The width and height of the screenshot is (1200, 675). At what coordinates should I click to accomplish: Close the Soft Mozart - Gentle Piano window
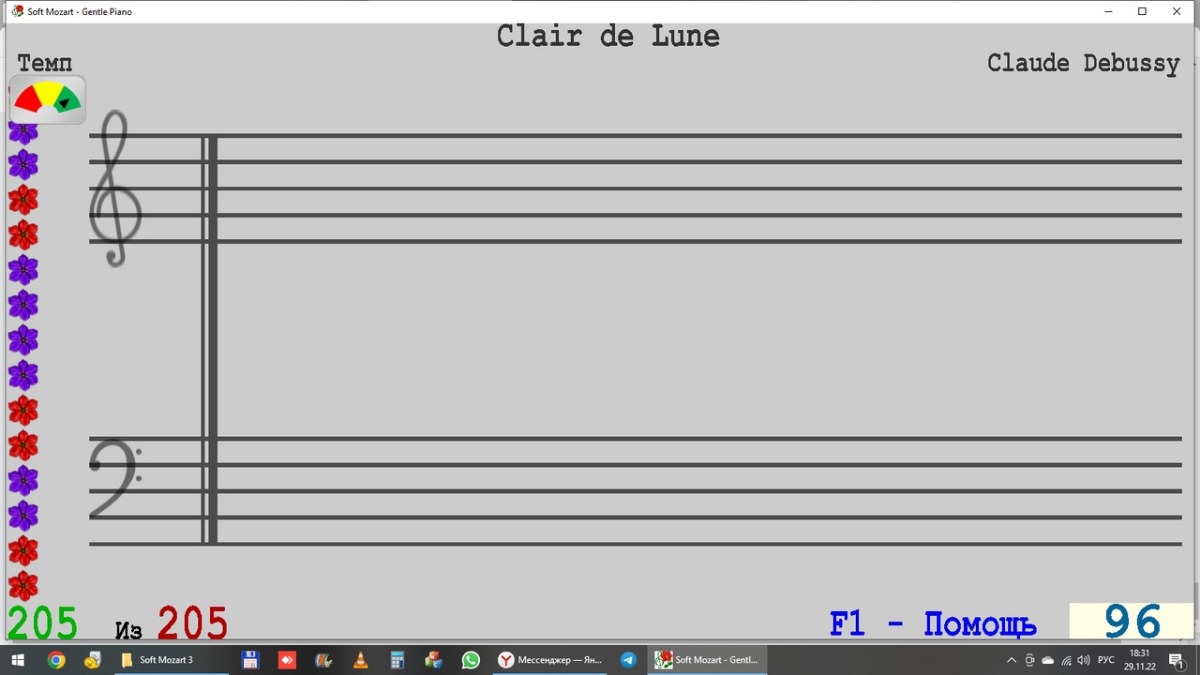pos(1177,12)
